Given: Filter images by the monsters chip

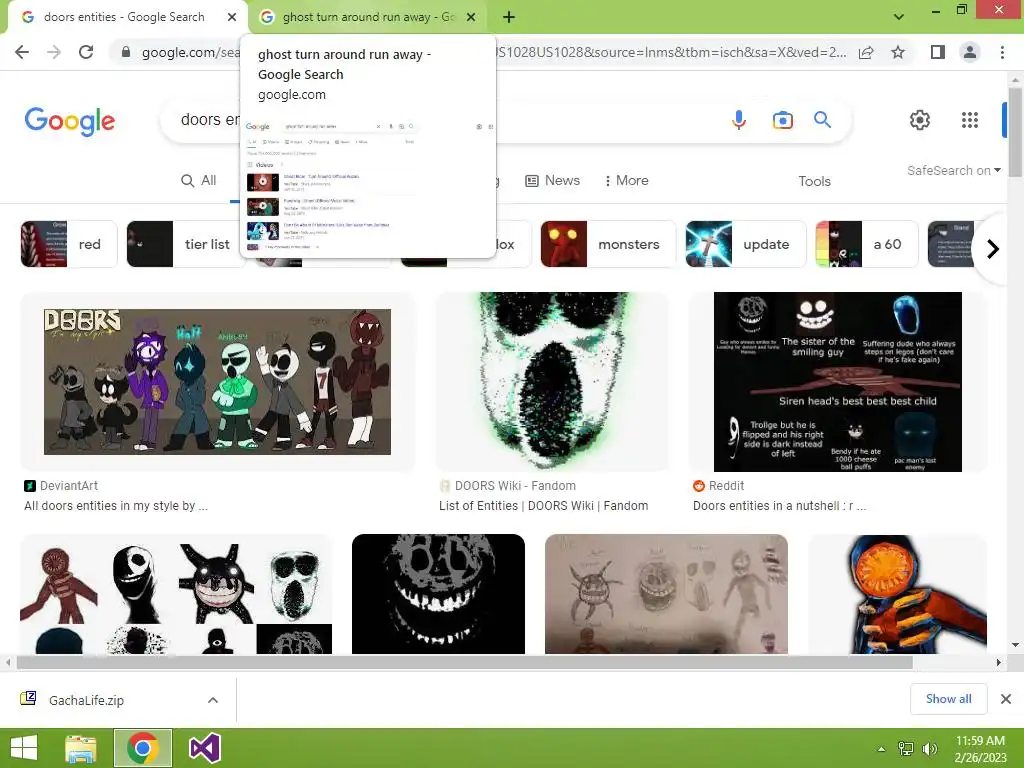Looking at the screenshot, I should tap(608, 244).
